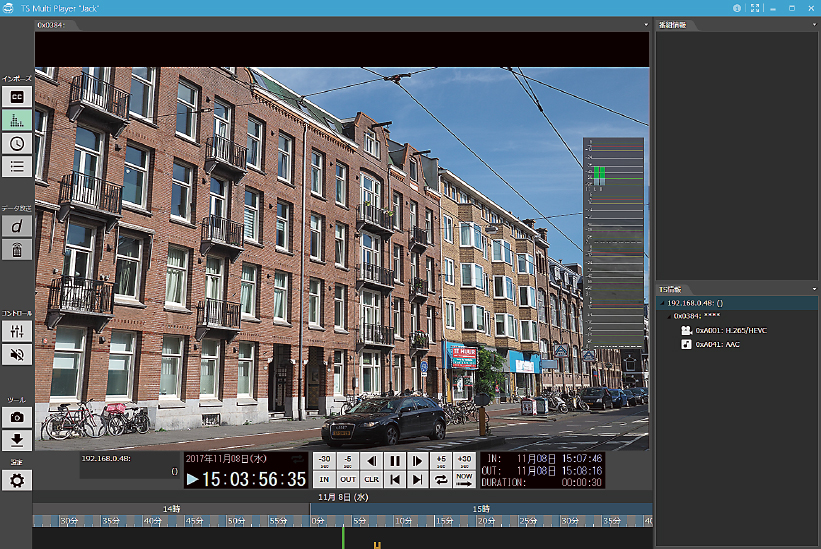The height and width of the screenshot is (549, 821).
Task: Open settings with the gear icon
Action: coord(17,480)
